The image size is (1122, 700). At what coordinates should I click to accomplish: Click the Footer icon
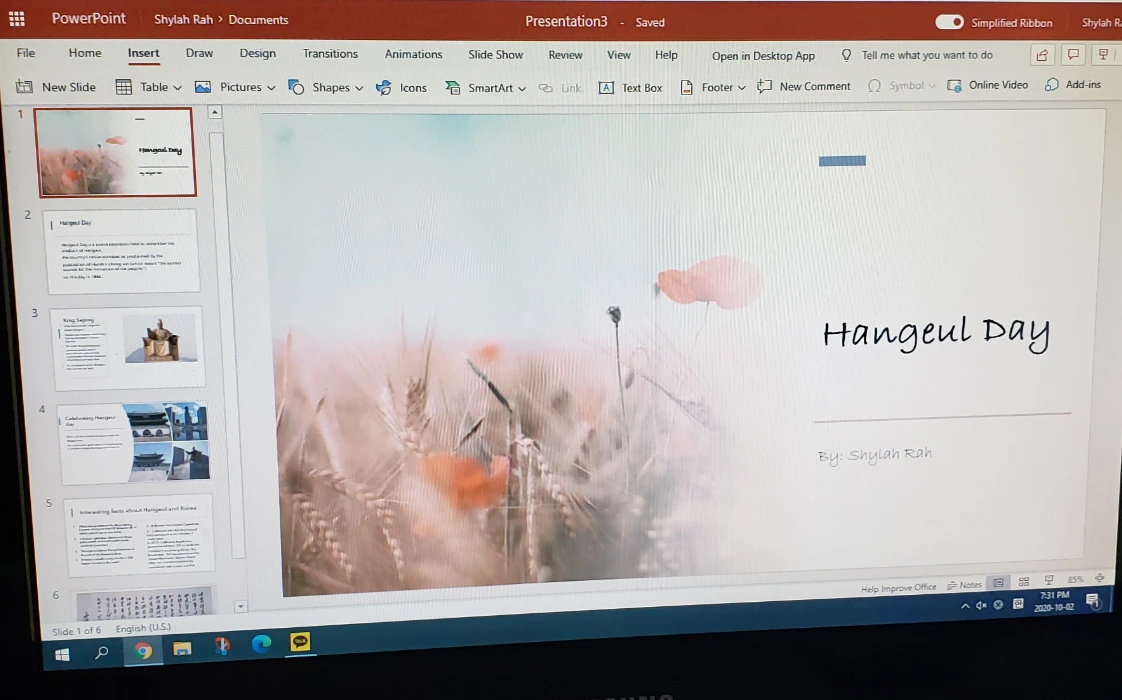[x=686, y=87]
